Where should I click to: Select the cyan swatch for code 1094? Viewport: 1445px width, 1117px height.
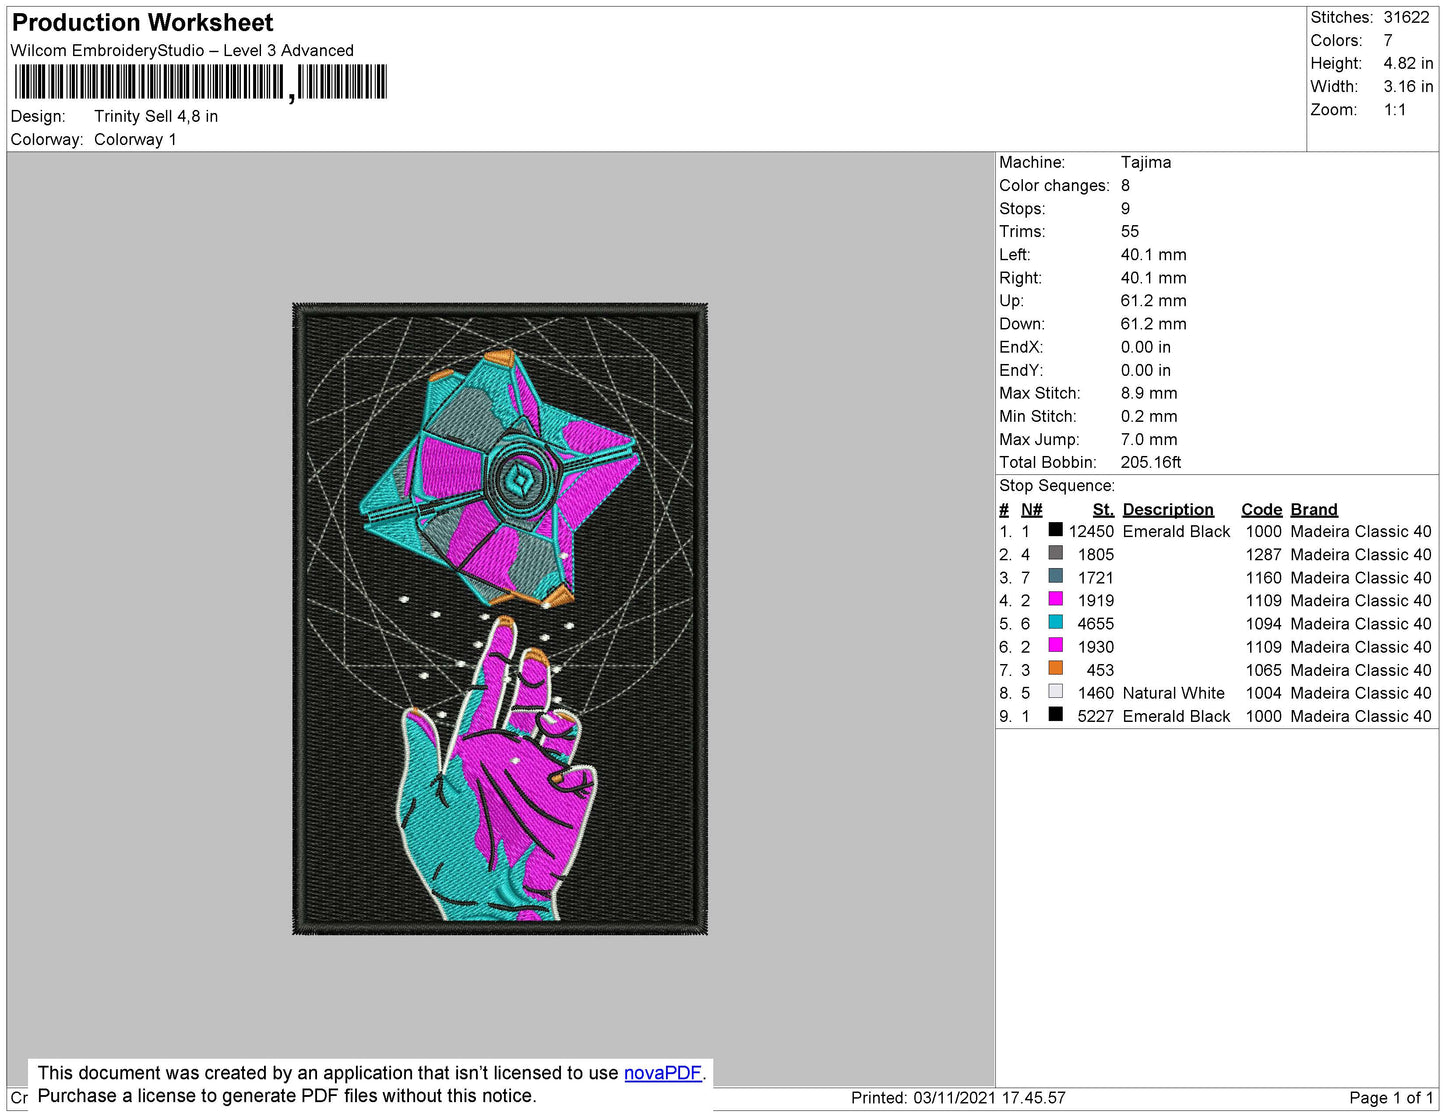click(1055, 622)
